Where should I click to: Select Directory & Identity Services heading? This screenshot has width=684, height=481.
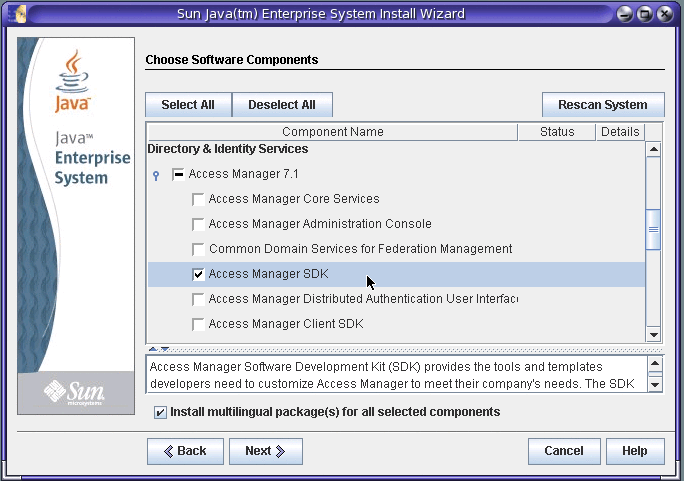[228, 149]
